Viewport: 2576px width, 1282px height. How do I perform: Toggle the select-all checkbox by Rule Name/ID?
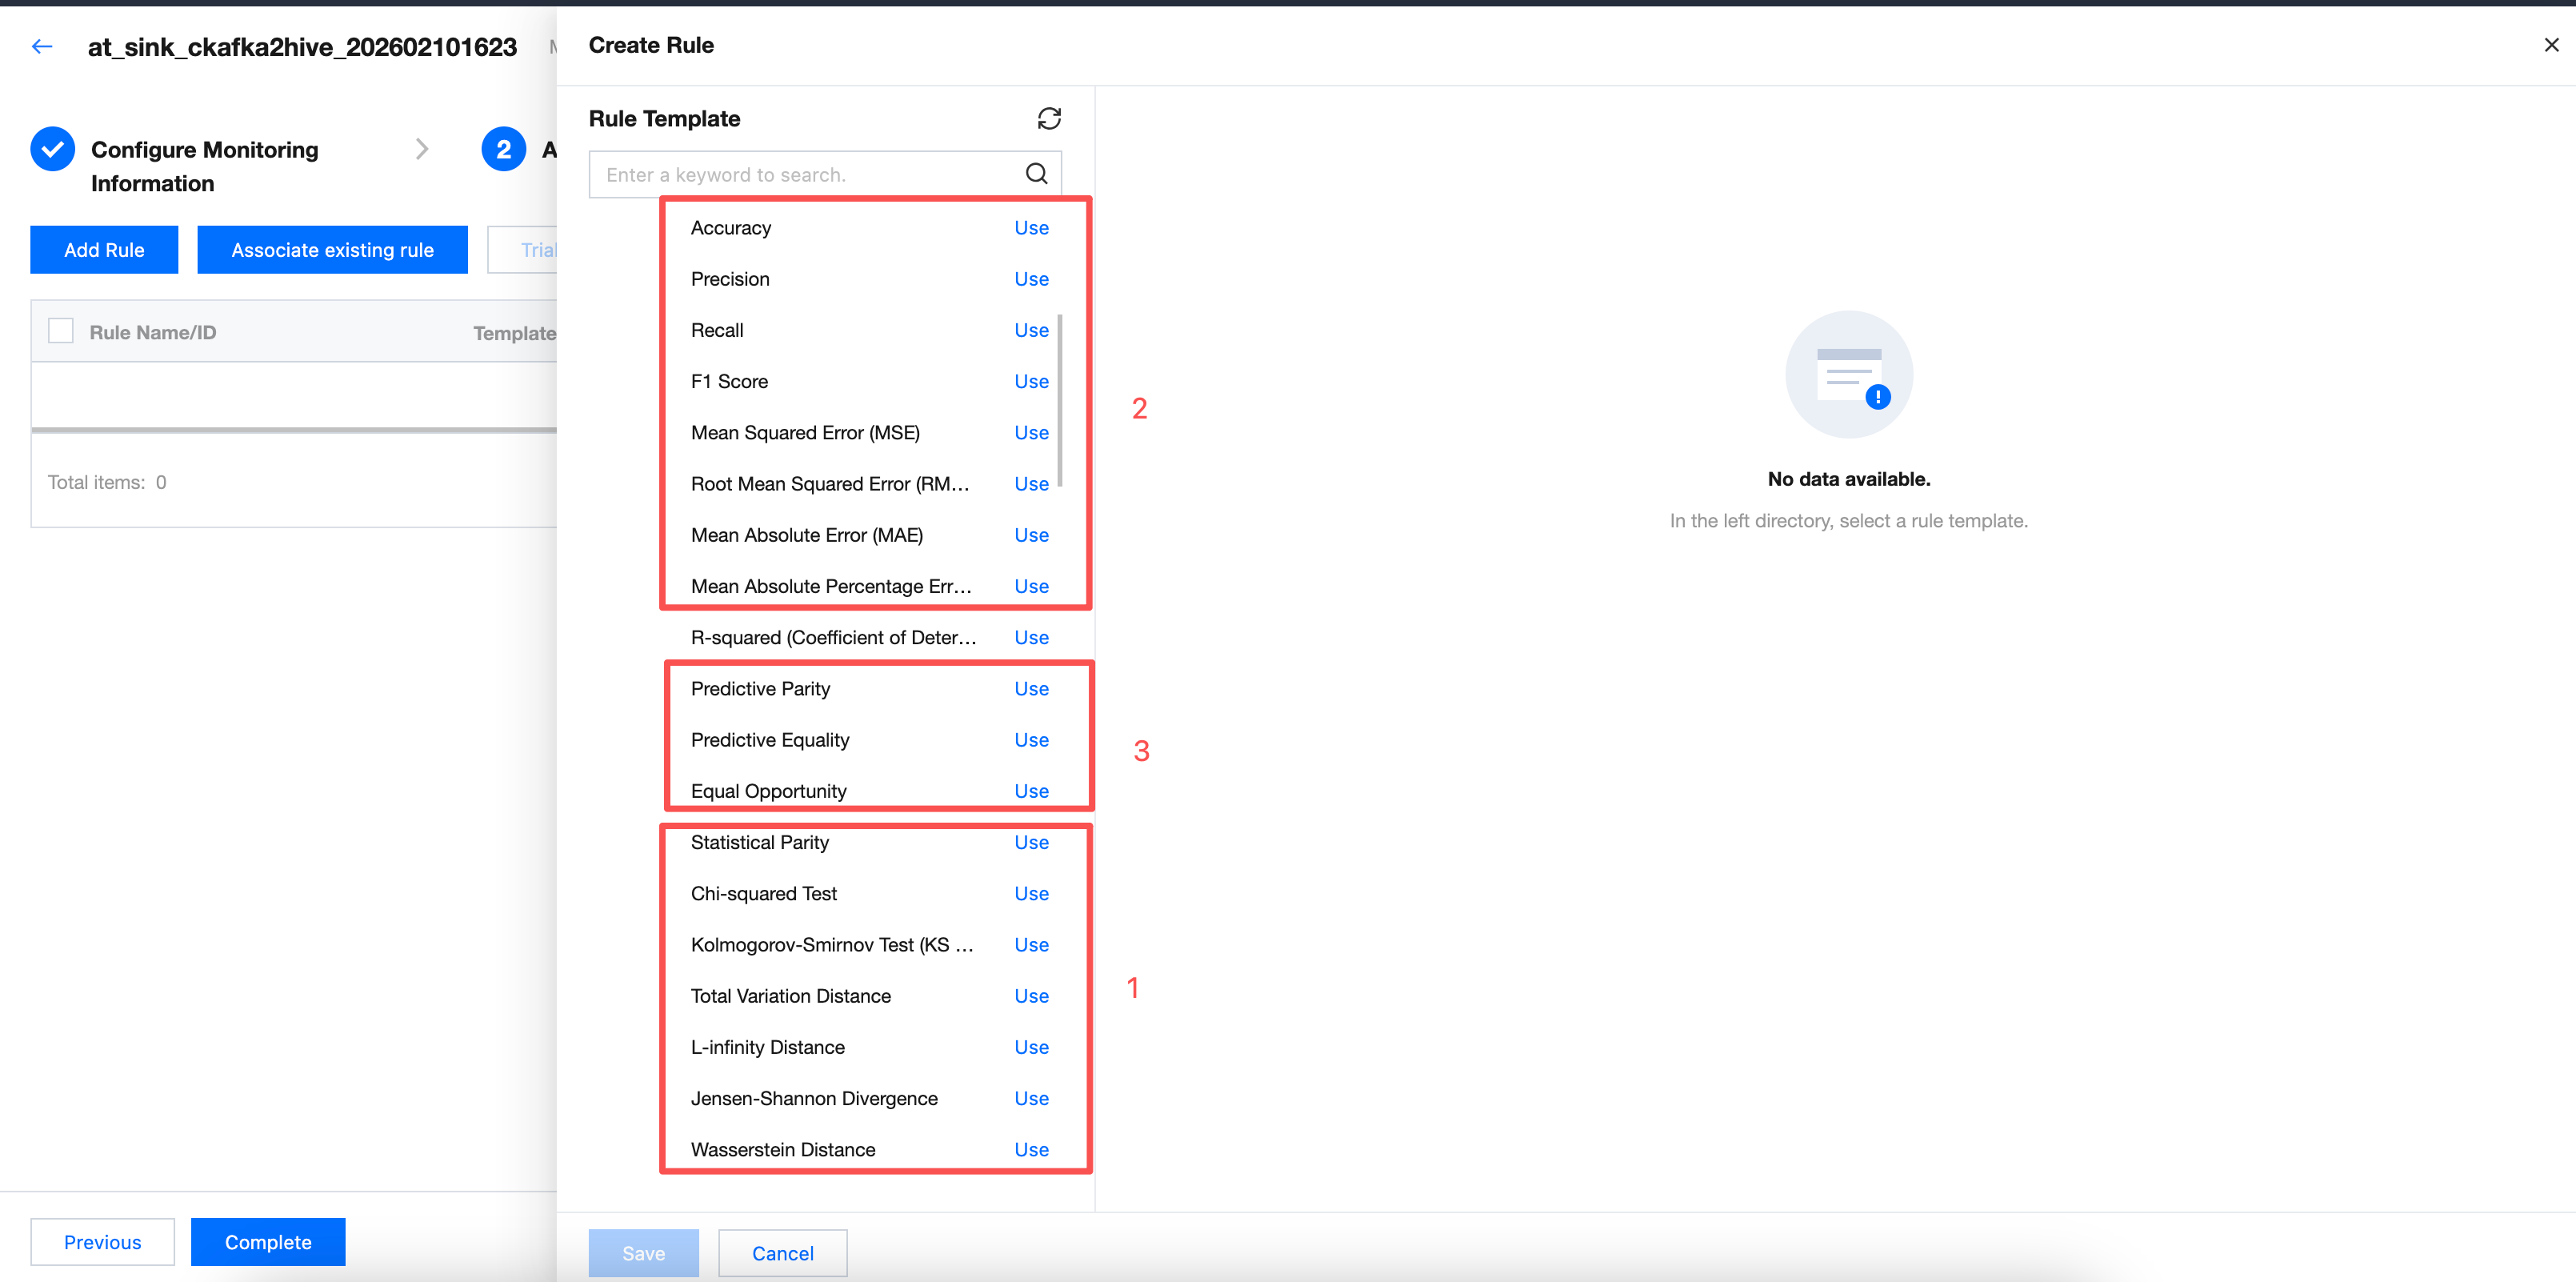coord(61,331)
